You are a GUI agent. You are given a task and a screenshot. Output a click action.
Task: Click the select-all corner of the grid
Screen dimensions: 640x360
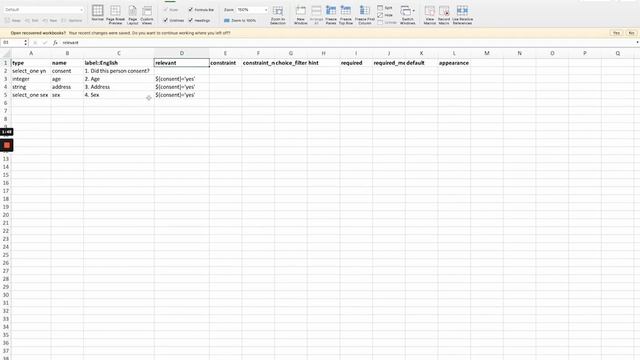pyautogui.click(x=5, y=53)
